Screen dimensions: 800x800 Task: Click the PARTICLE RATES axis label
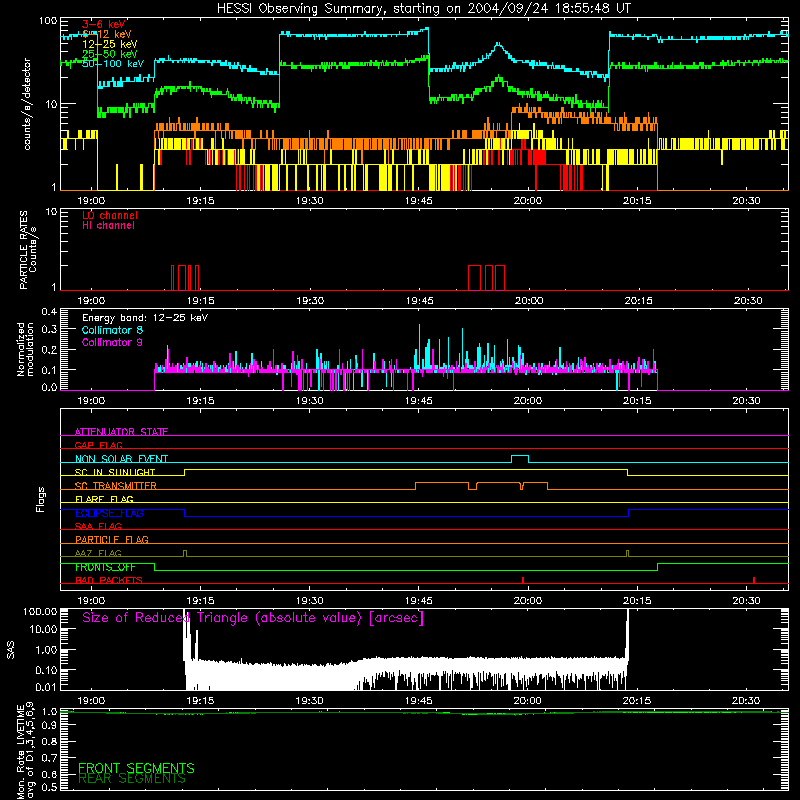tap(23, 250)
